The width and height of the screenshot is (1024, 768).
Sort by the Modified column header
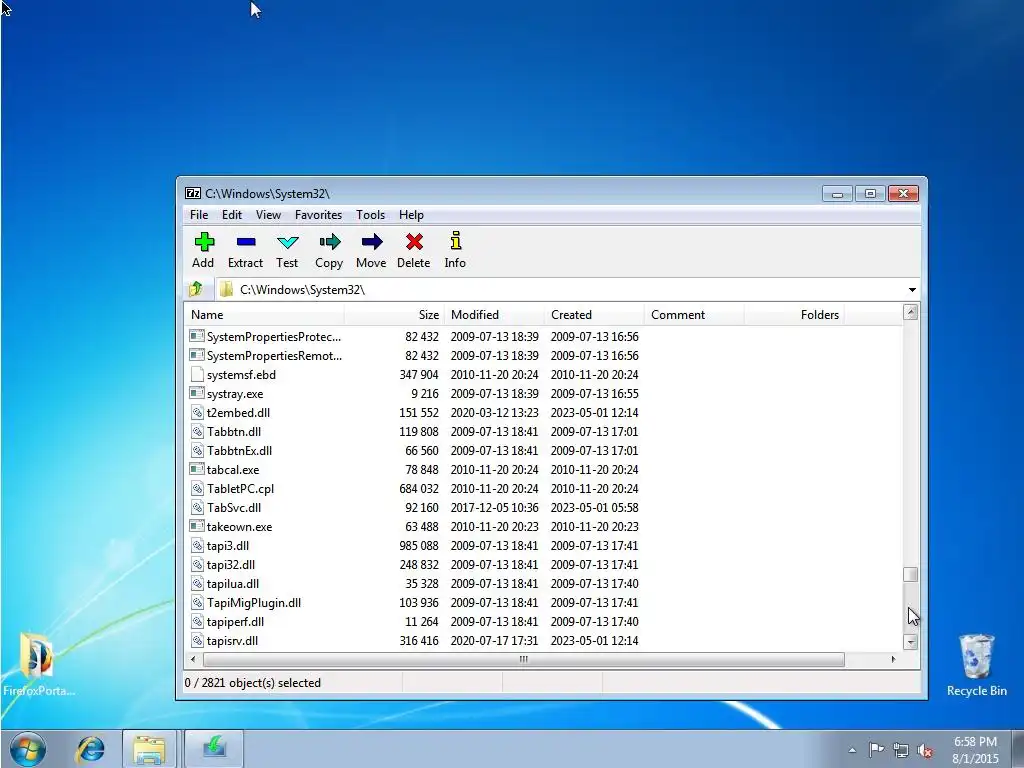pyautogui.click(x=494, y=315)
